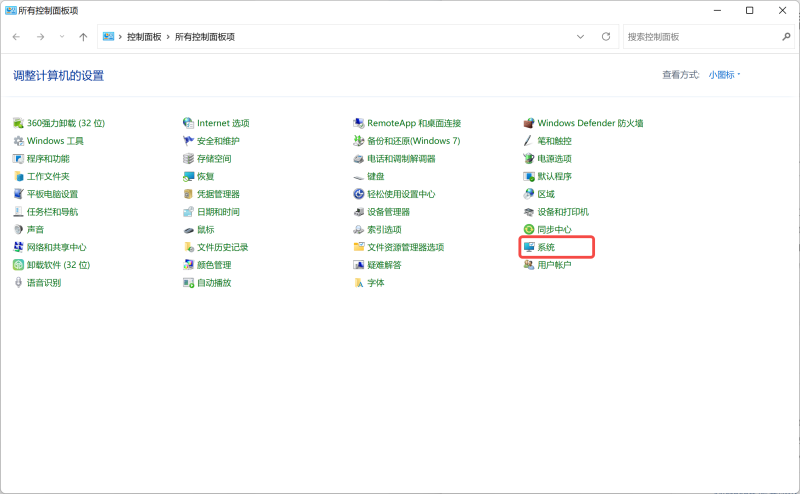
Task: Open the 恢复 link
Action: tap(206, 177)
